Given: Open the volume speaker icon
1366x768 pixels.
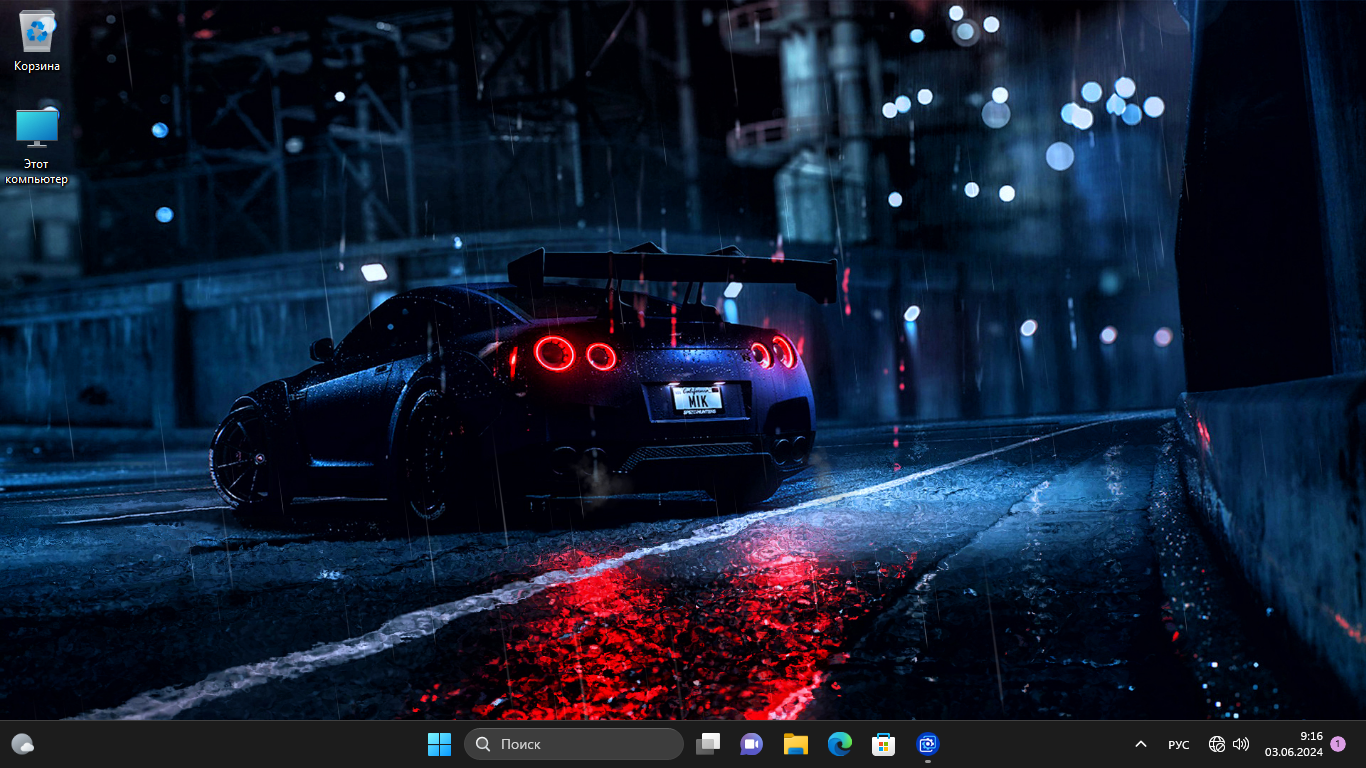Looking at the screenshot, I should point(1241,744).
